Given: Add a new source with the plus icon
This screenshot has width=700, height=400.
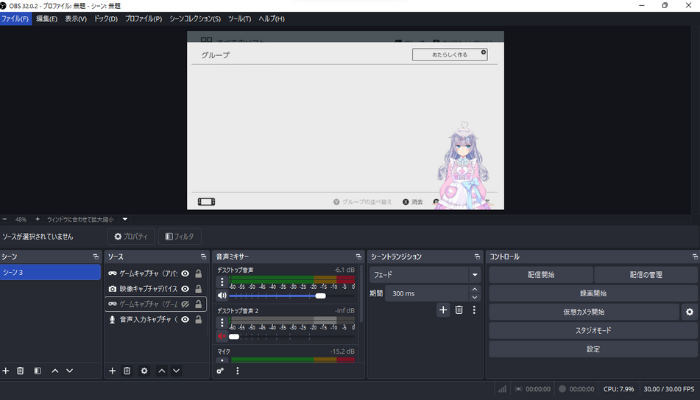Looking at the screenshot, I should (112, 371).
